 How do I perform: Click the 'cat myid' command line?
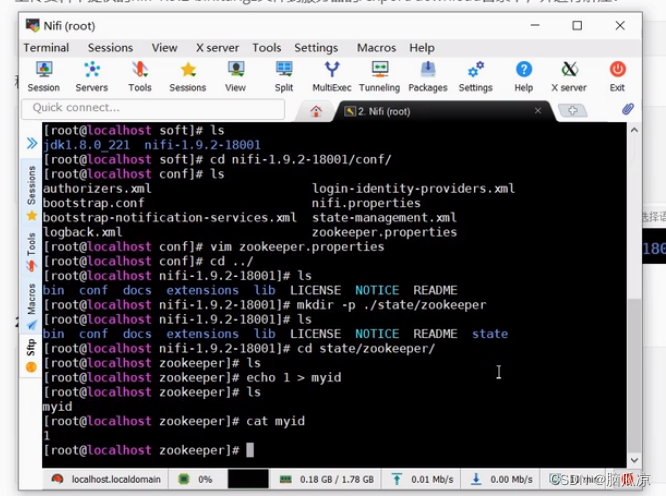click(x=275, y=421)
